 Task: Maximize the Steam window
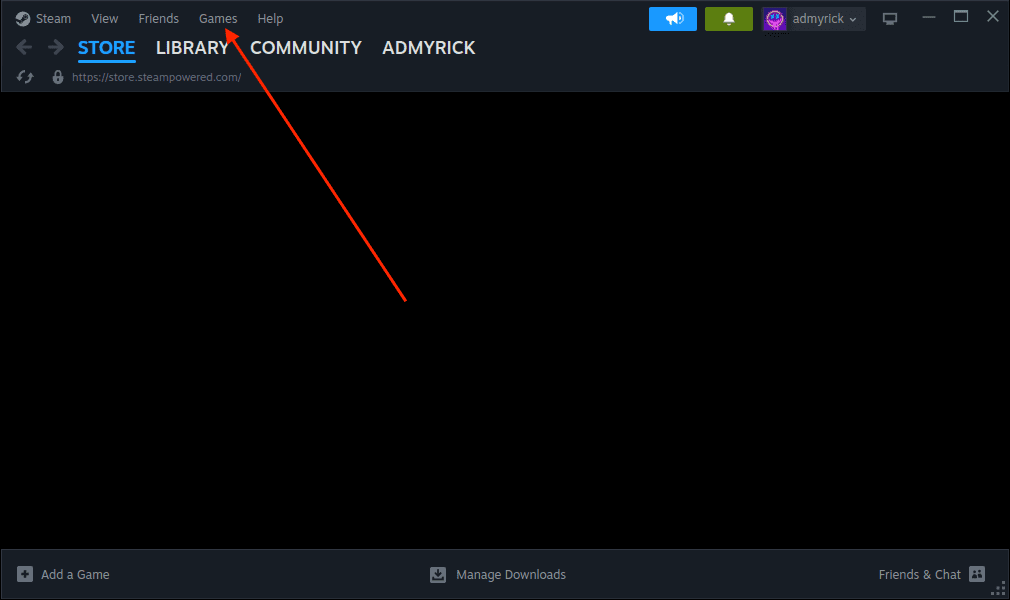(960, 17)
